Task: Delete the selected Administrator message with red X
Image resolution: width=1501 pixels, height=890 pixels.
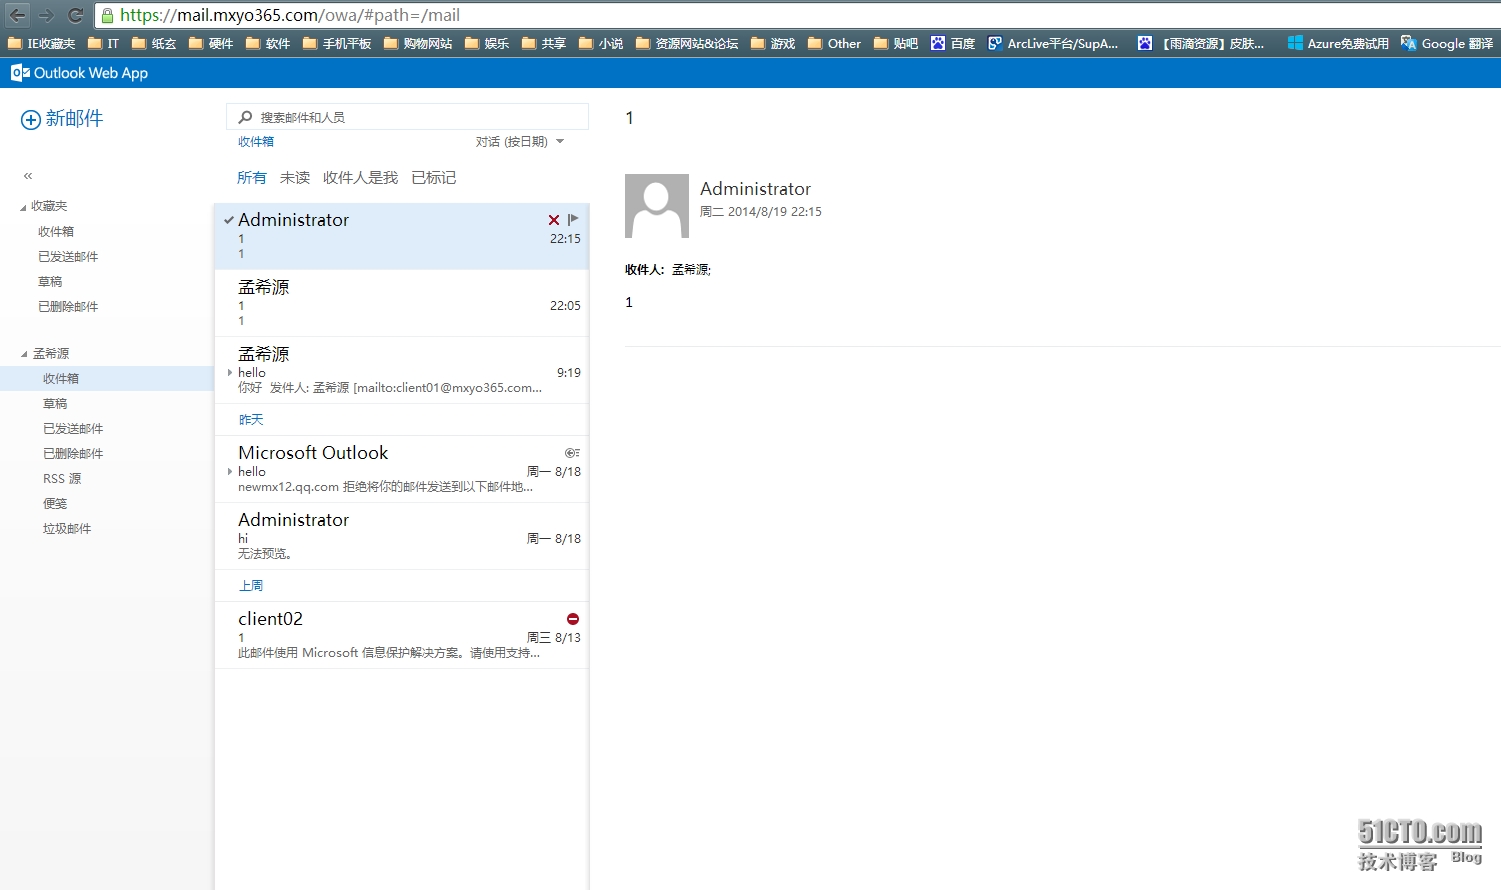Action: [x=553, y=220]
